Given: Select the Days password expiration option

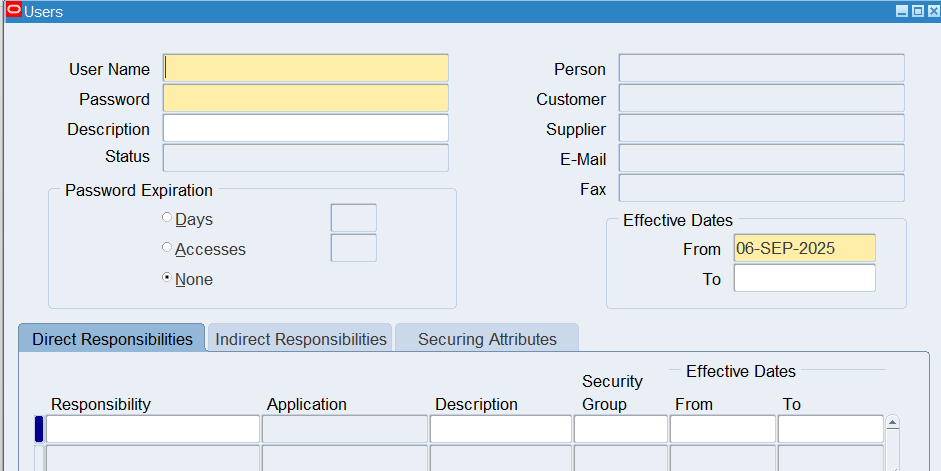Looking at the screenshot, I should click(x=167, y=219).
